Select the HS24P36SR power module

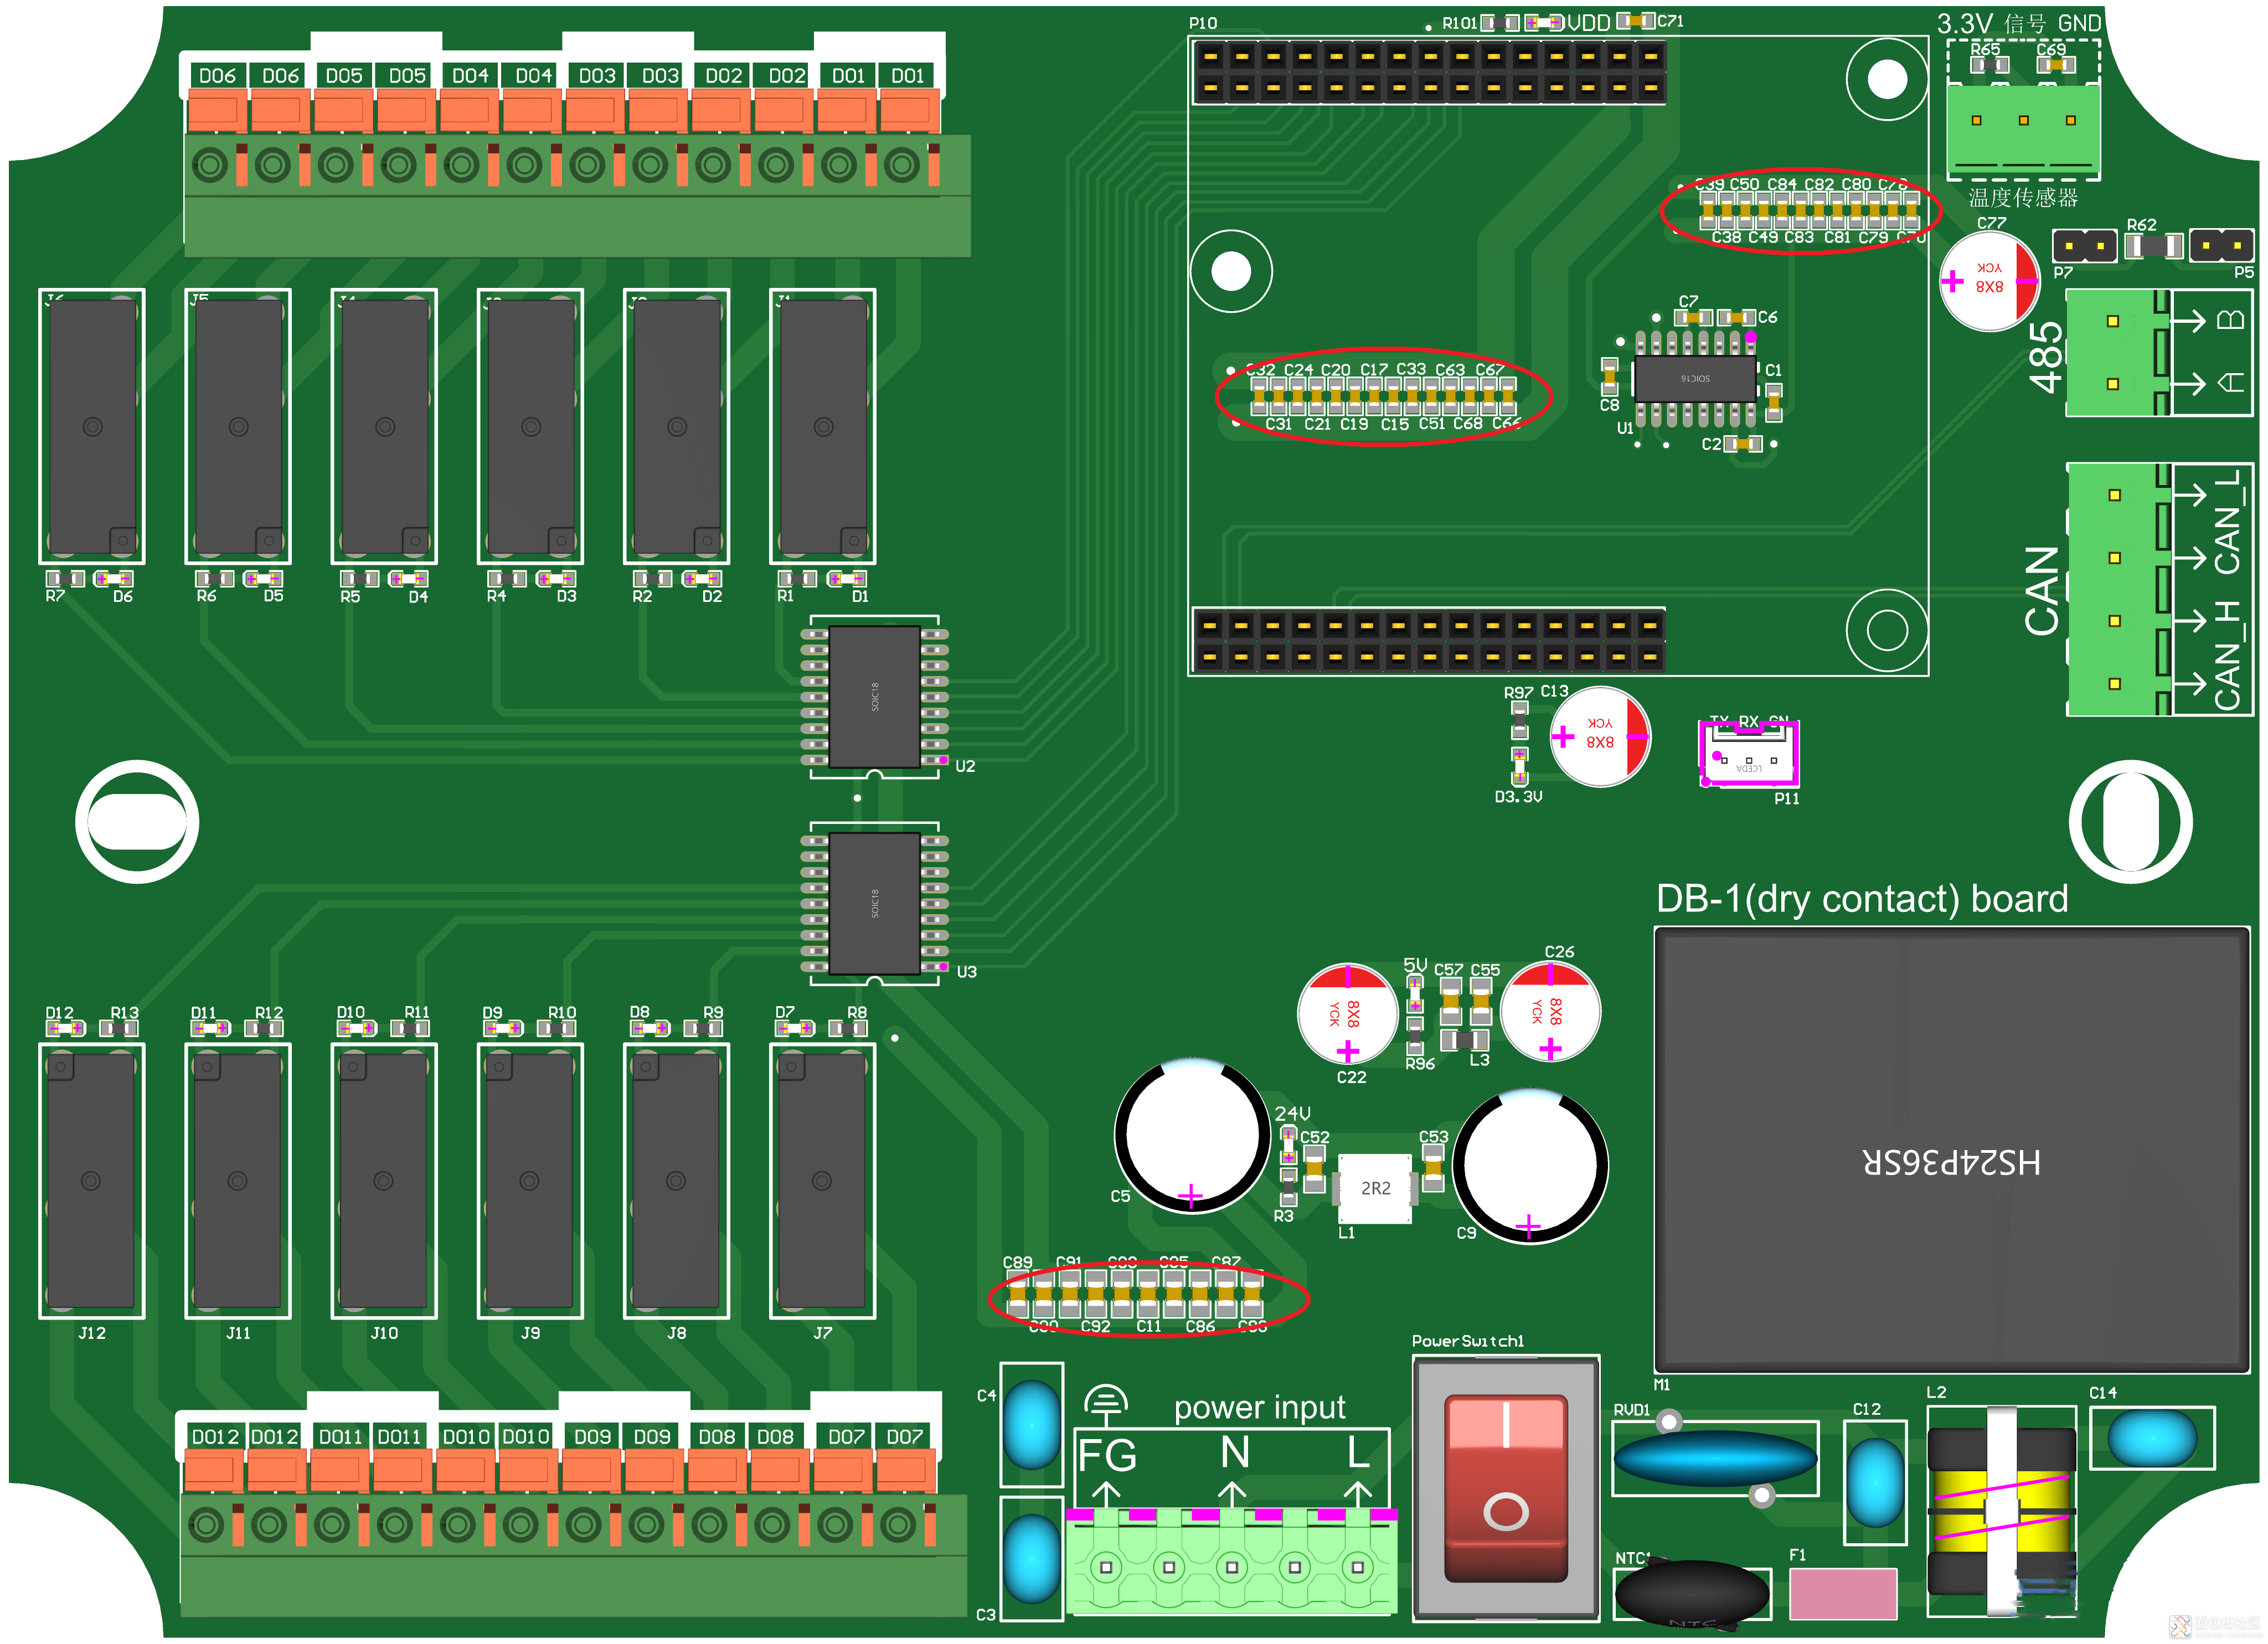1951,1149
